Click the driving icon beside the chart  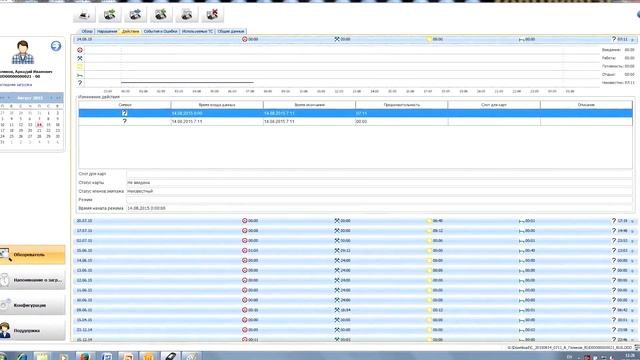[x=80, y=50]
